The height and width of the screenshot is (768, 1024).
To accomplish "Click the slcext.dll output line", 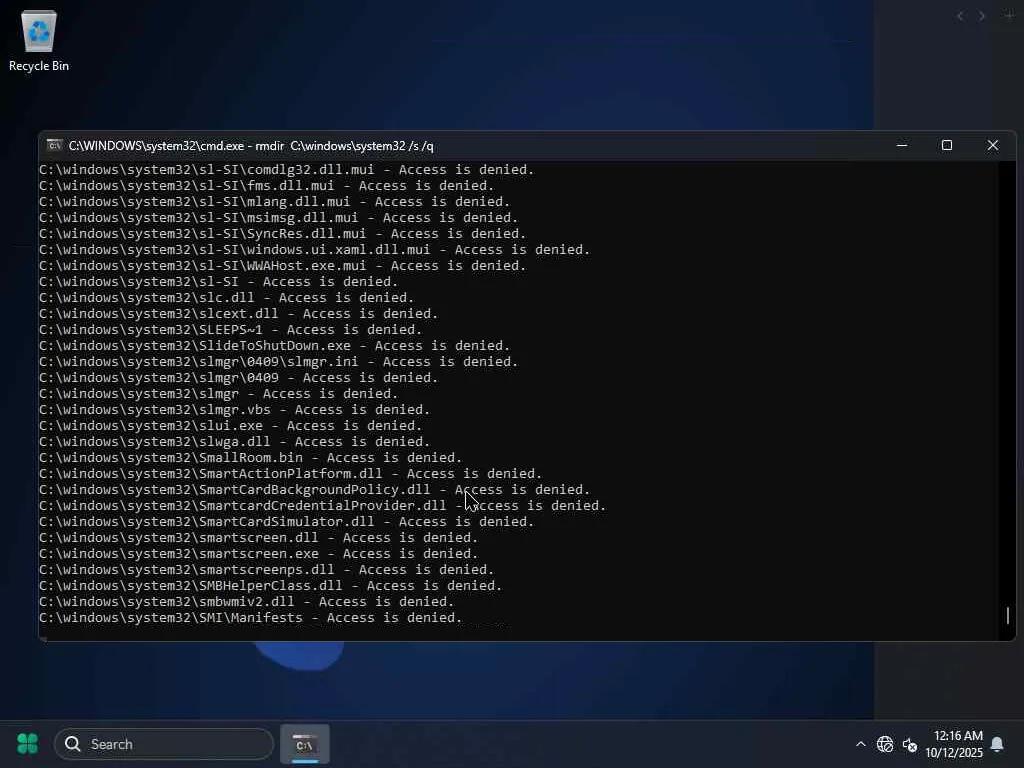I will click(238, 313).
